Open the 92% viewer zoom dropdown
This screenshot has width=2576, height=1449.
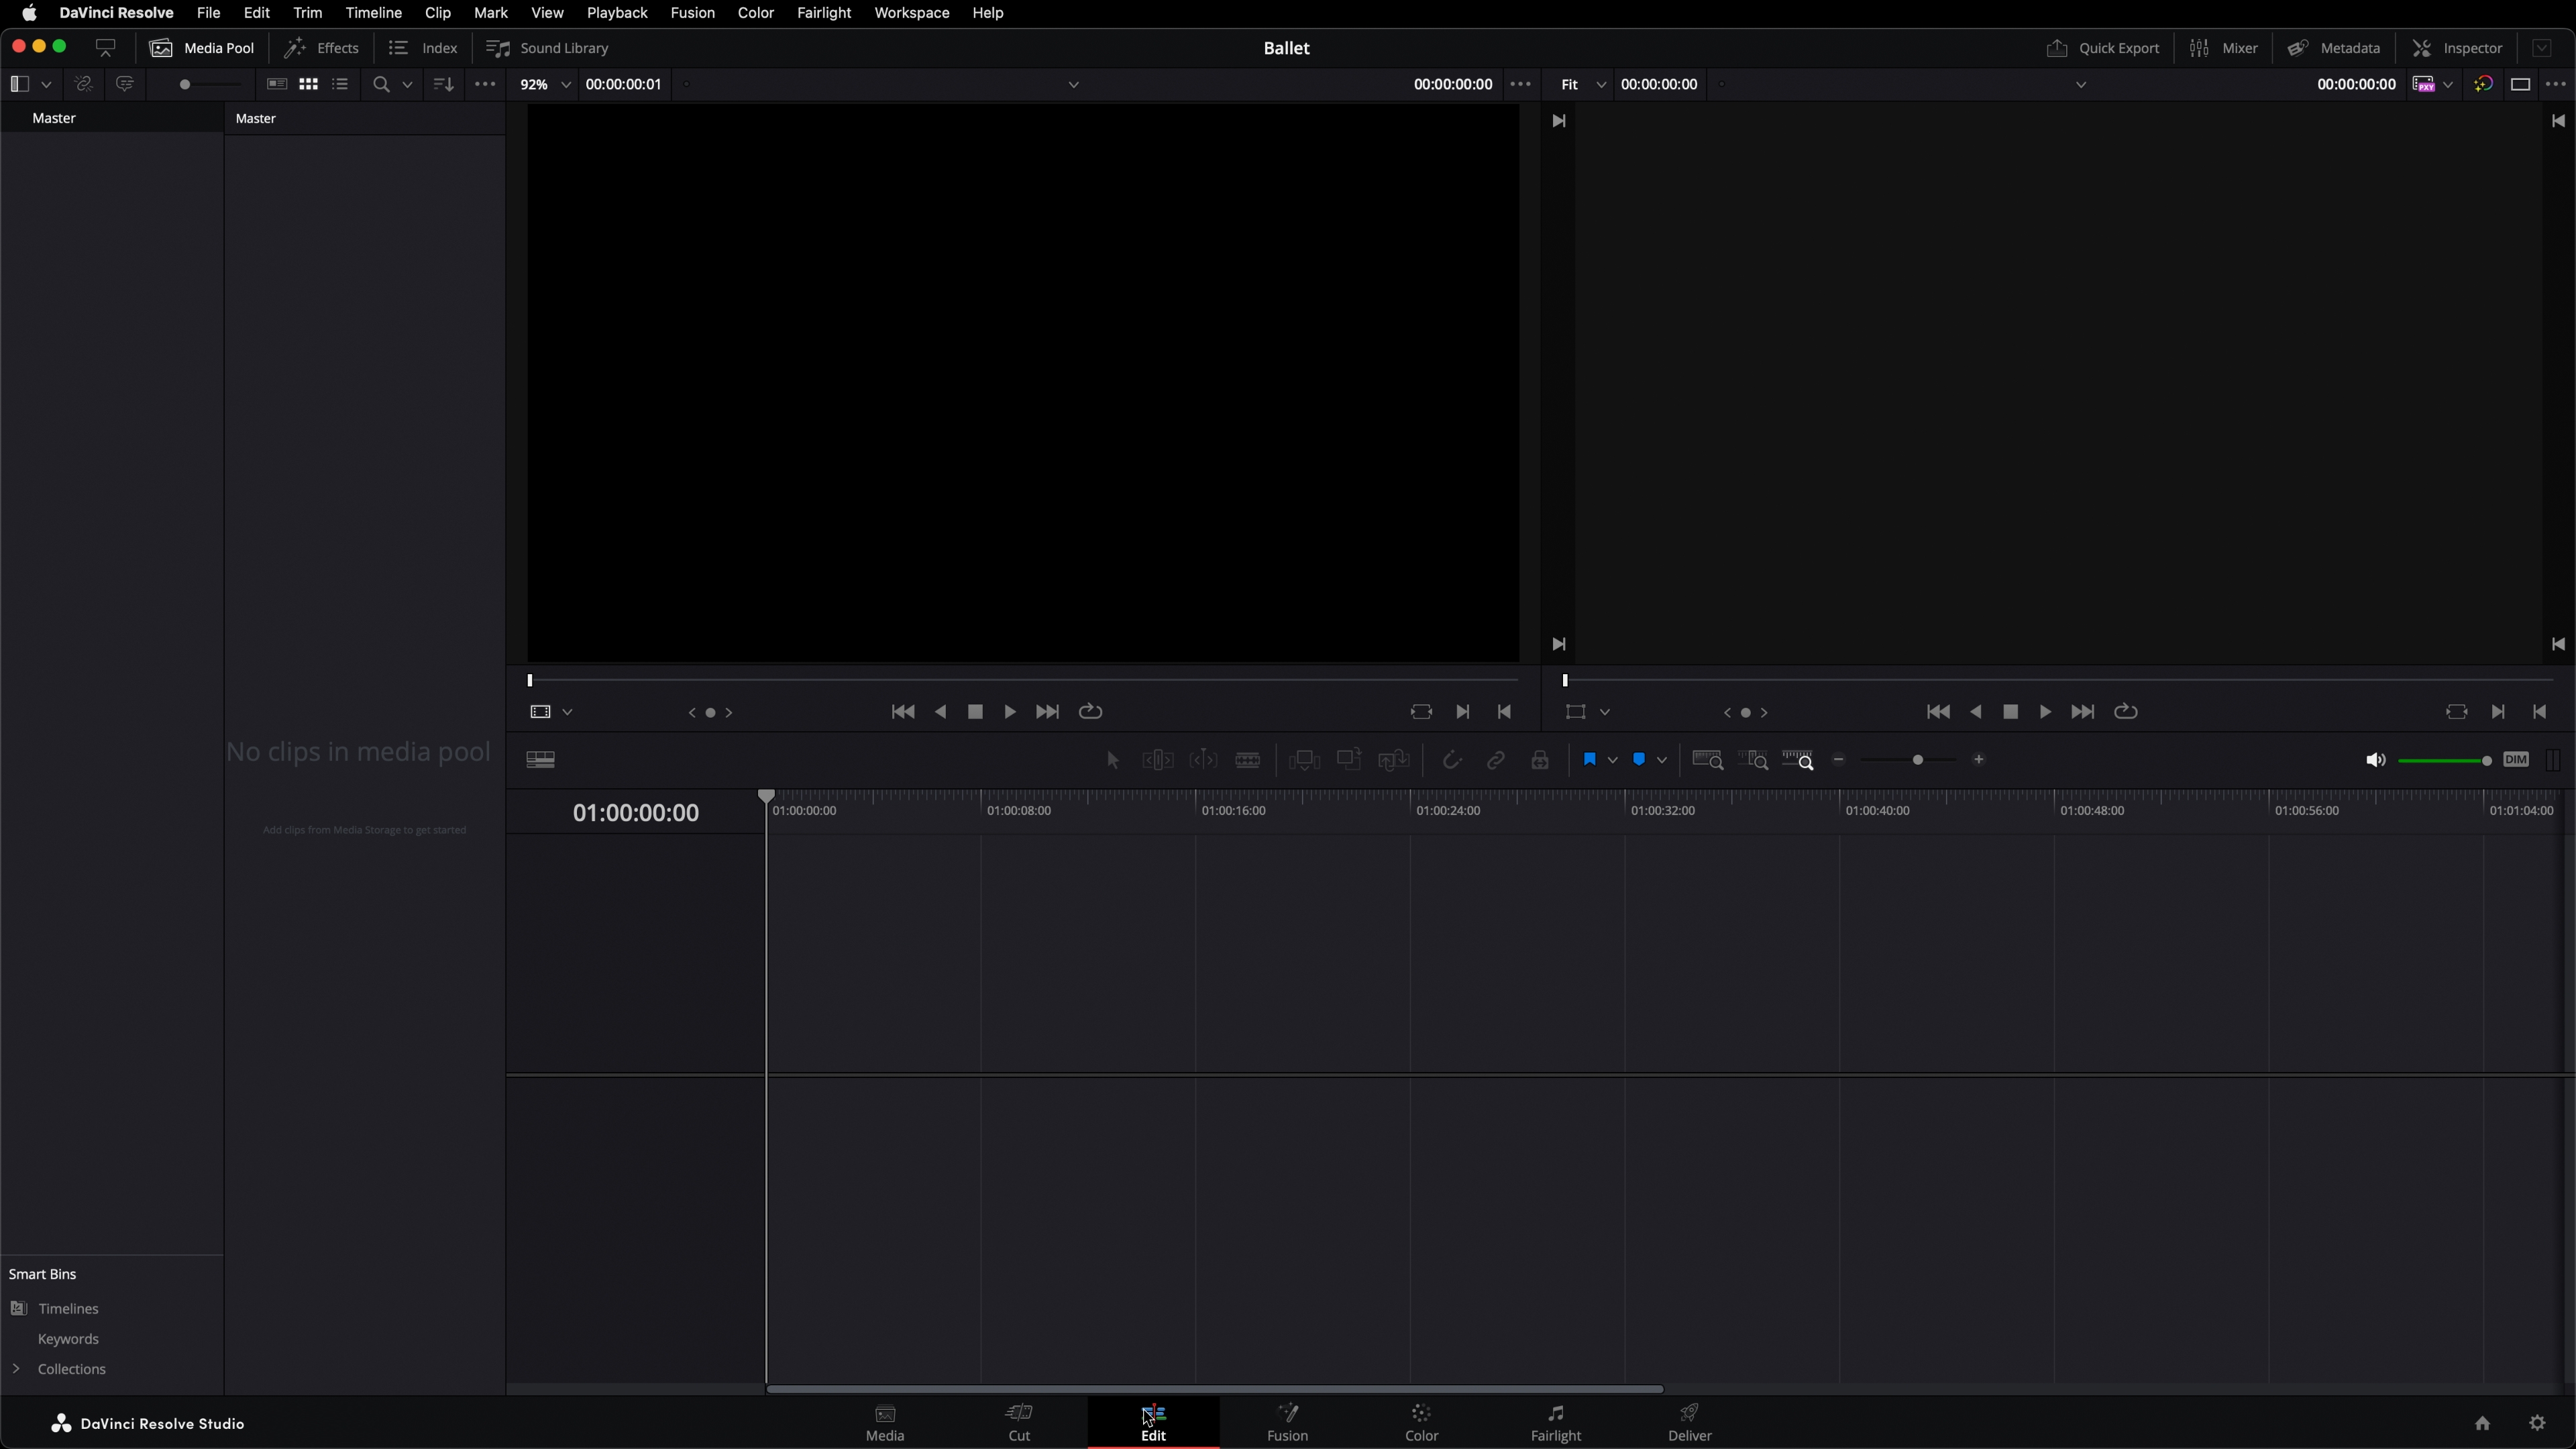545,84
